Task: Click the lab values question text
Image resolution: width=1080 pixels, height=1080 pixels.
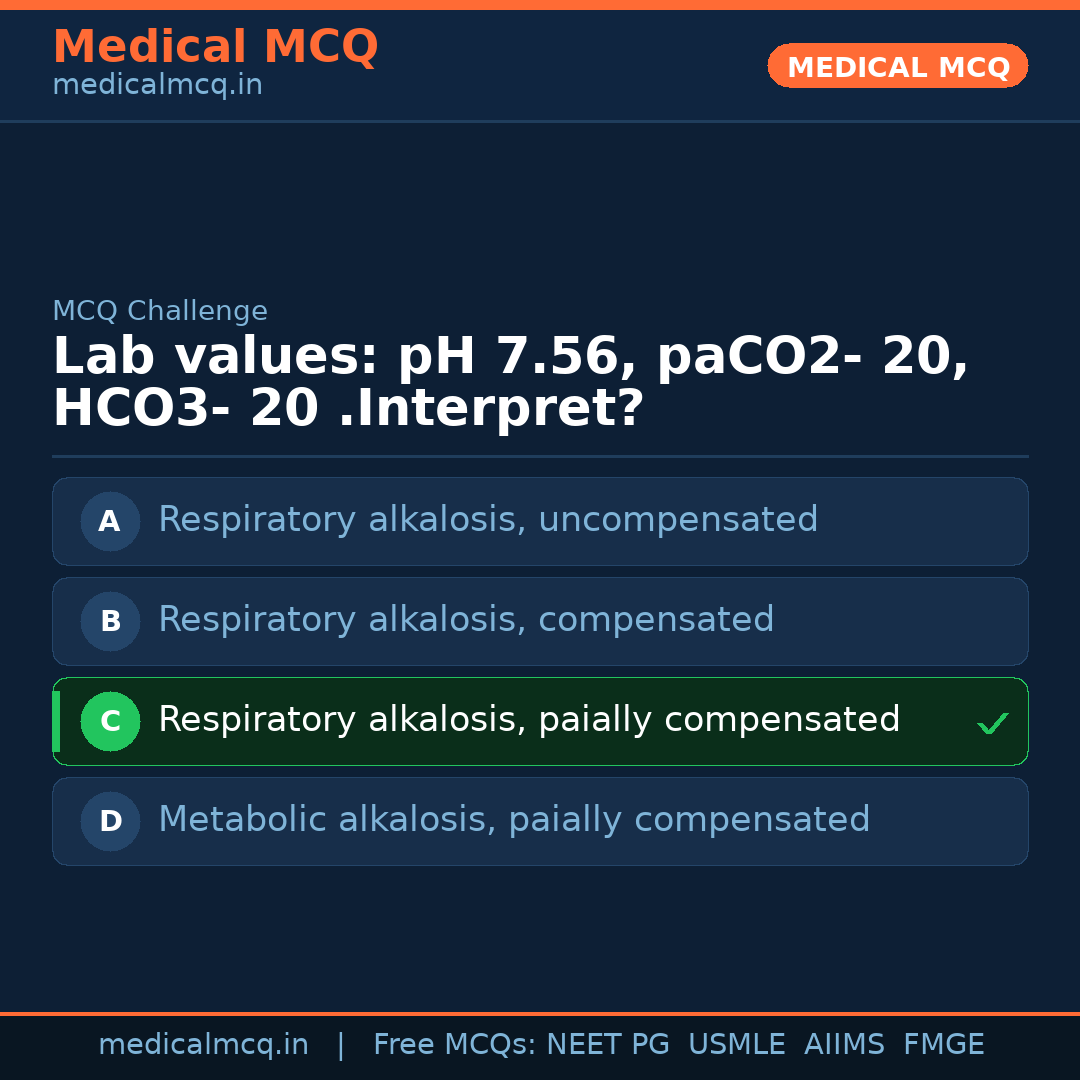Action: [x=510, y=383]
